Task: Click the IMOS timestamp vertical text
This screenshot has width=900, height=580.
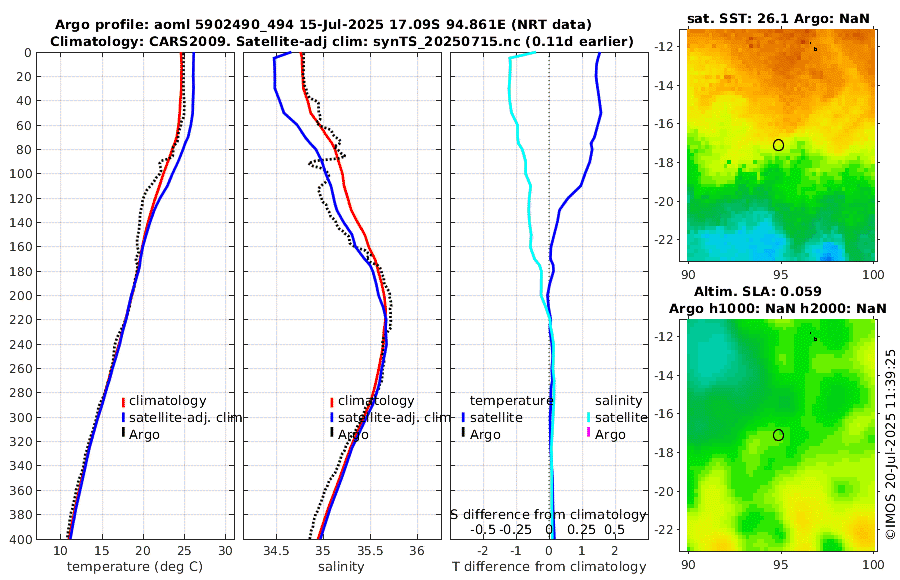Action: 890,444
